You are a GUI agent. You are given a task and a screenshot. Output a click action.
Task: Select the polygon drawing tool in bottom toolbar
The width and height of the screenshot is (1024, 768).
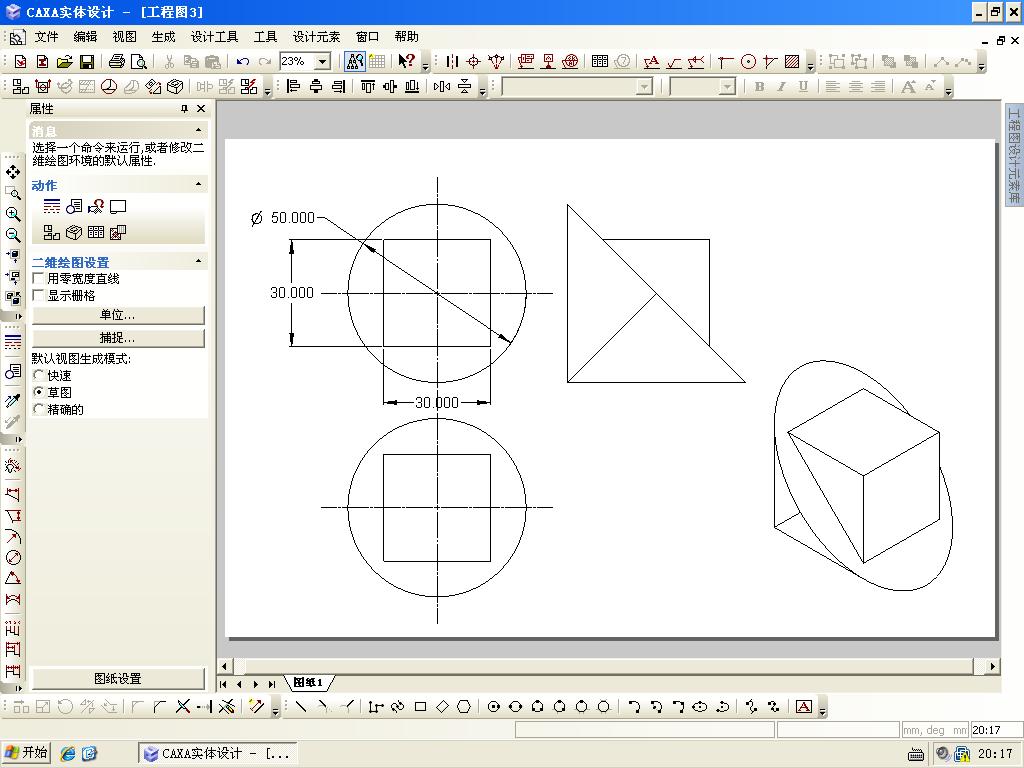point(464,707)
